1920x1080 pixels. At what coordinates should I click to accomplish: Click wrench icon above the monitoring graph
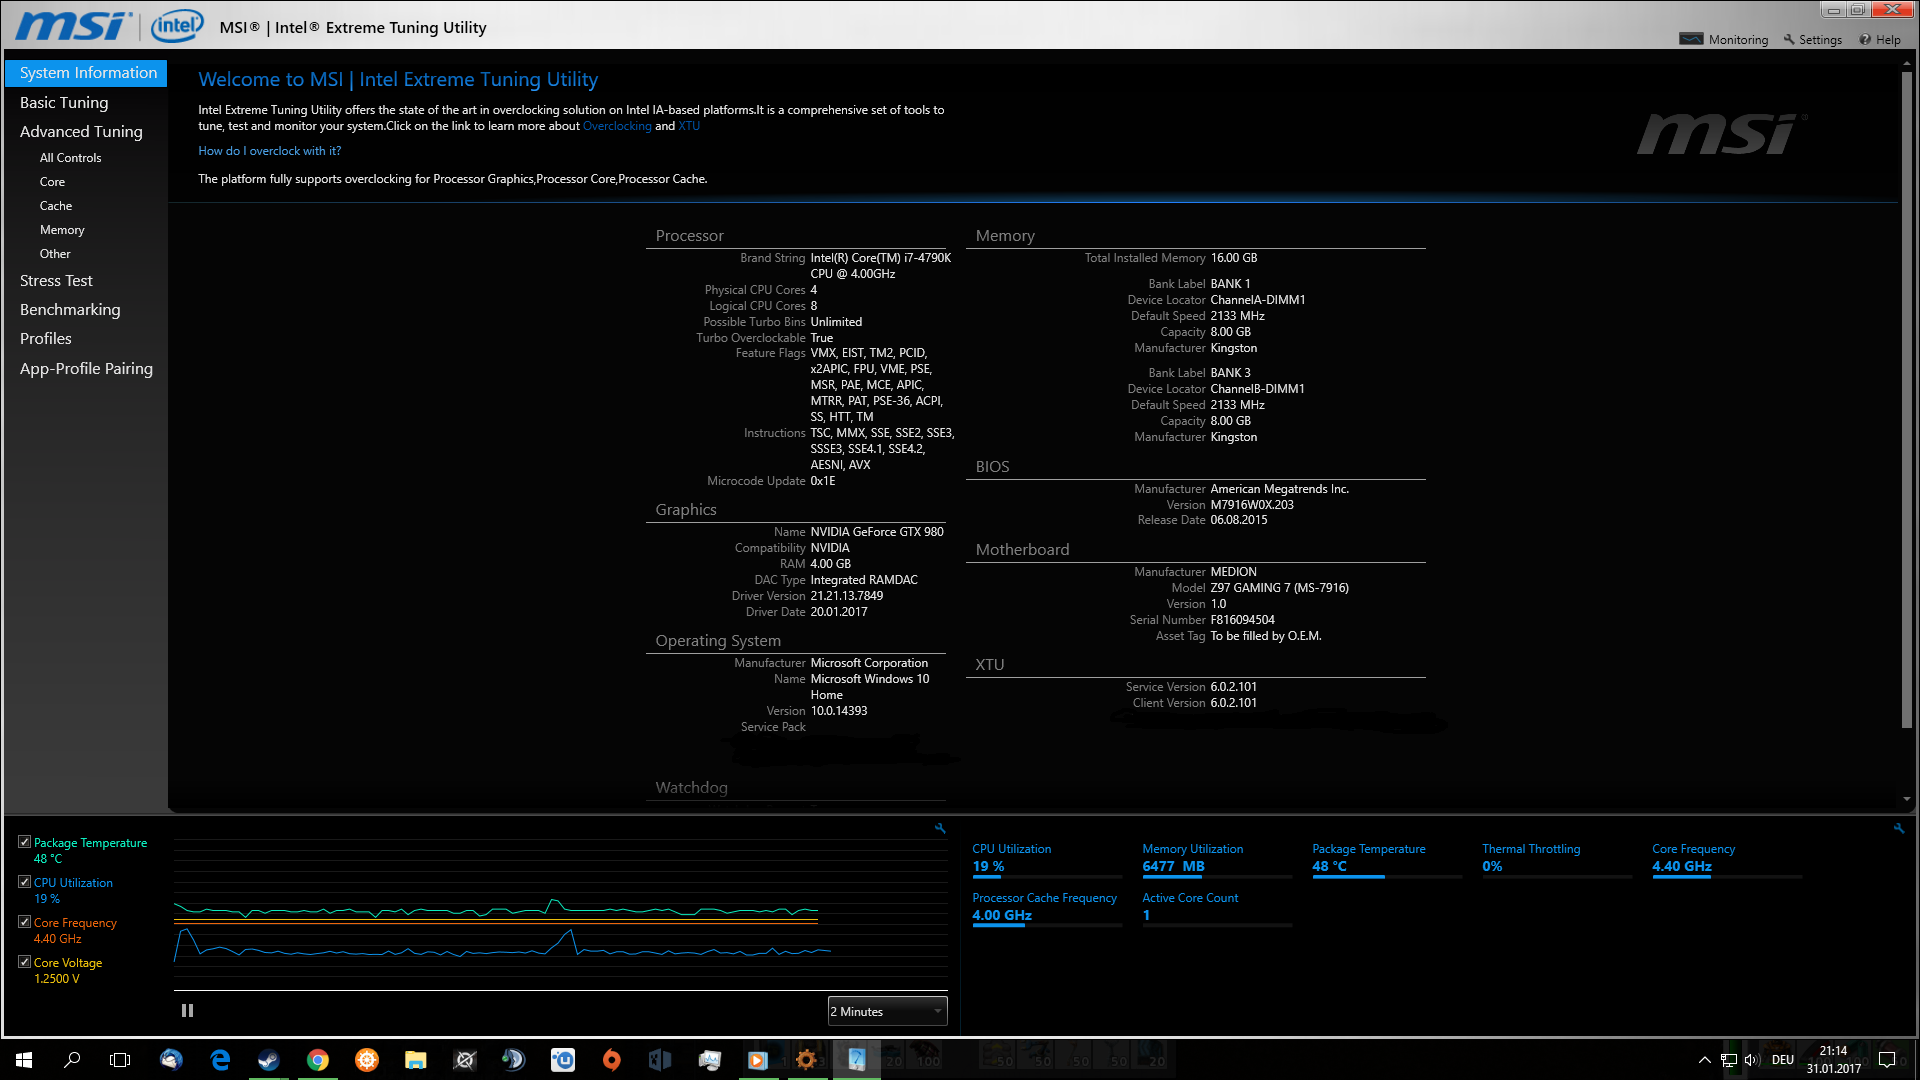pyautogui.click(x=940, y=828)
